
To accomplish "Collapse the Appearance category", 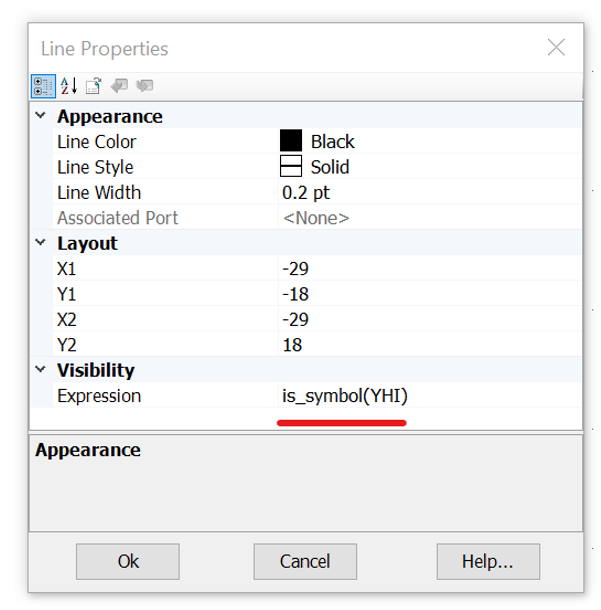I will pyautogui.click(x=41, y=116).
